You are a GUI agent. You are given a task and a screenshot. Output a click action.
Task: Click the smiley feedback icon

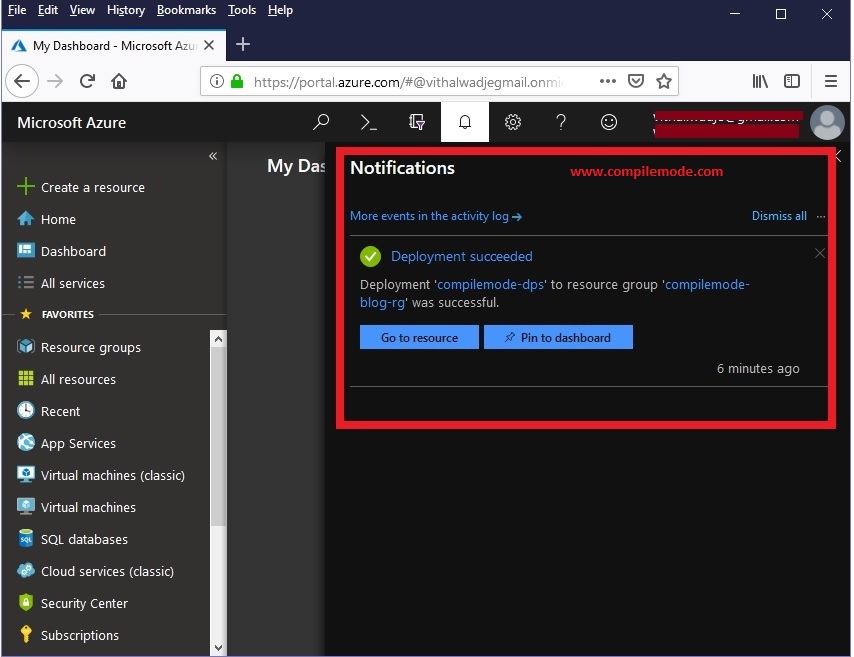[609, 122]
